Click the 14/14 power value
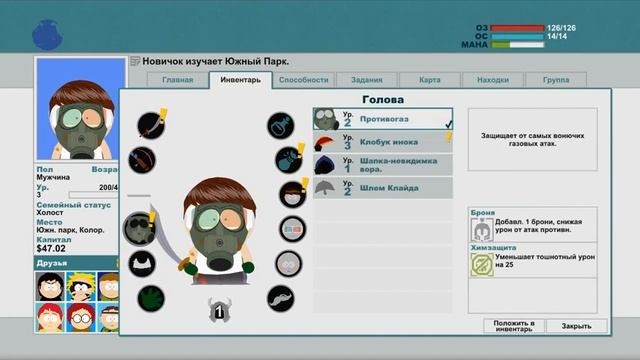The width and height of the screenshot is (640, 360). (557, 36)
